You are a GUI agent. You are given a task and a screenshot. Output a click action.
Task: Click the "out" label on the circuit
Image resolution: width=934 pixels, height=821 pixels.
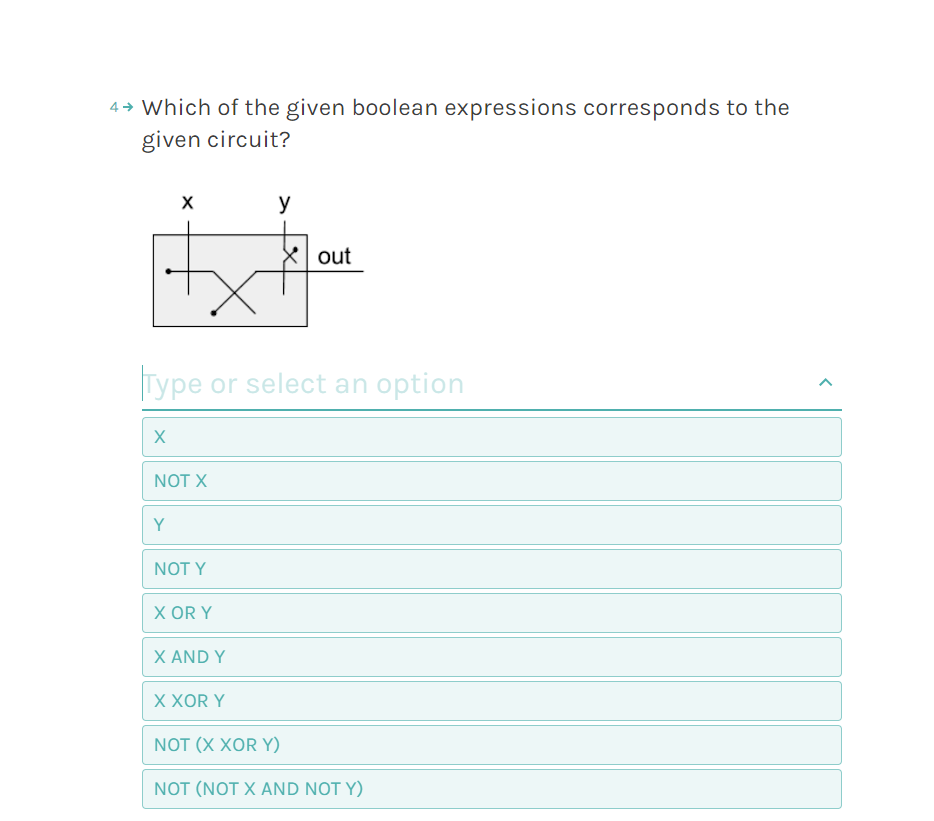coord(335,256)
